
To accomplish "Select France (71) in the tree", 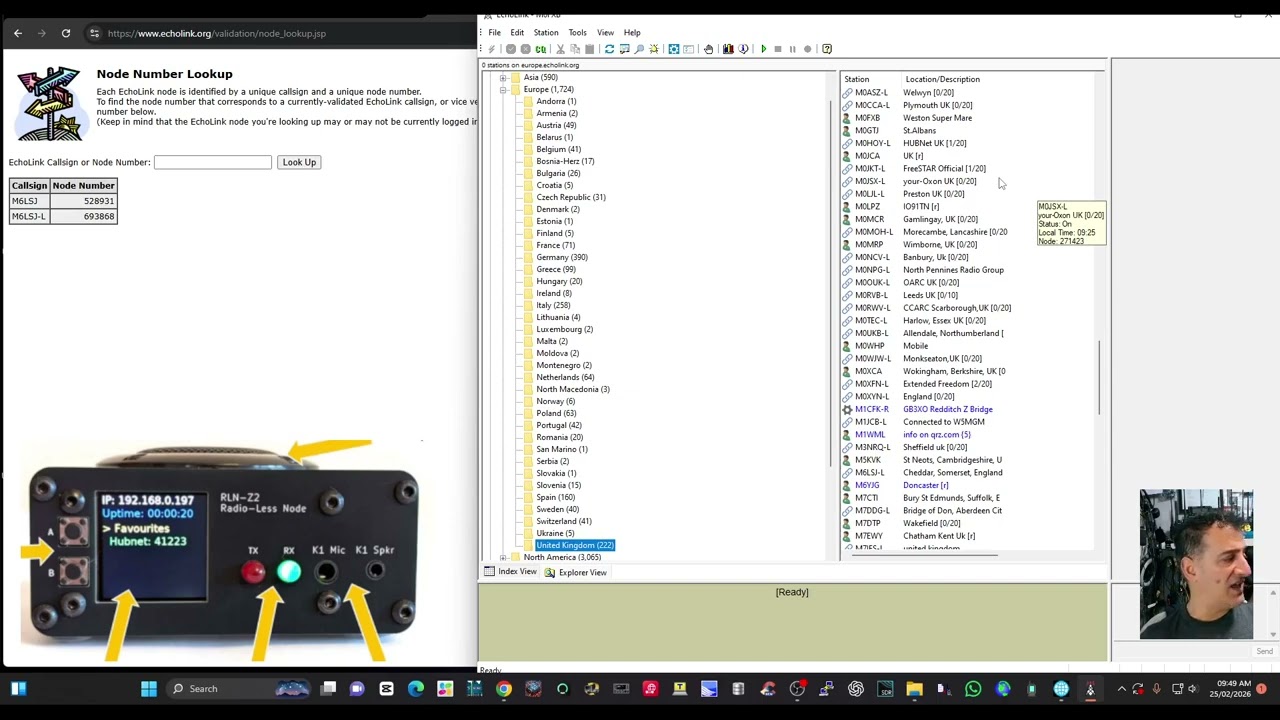I will tap(555, 245).
